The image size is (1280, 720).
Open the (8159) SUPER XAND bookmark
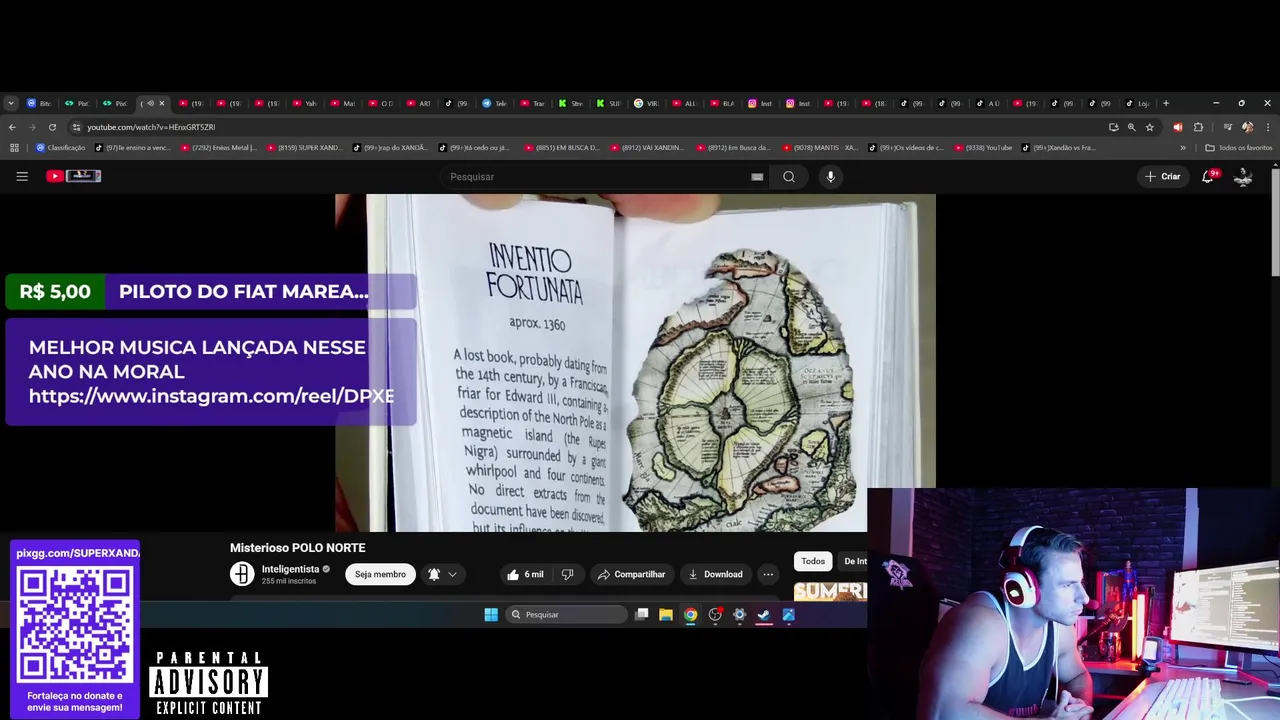304,148
